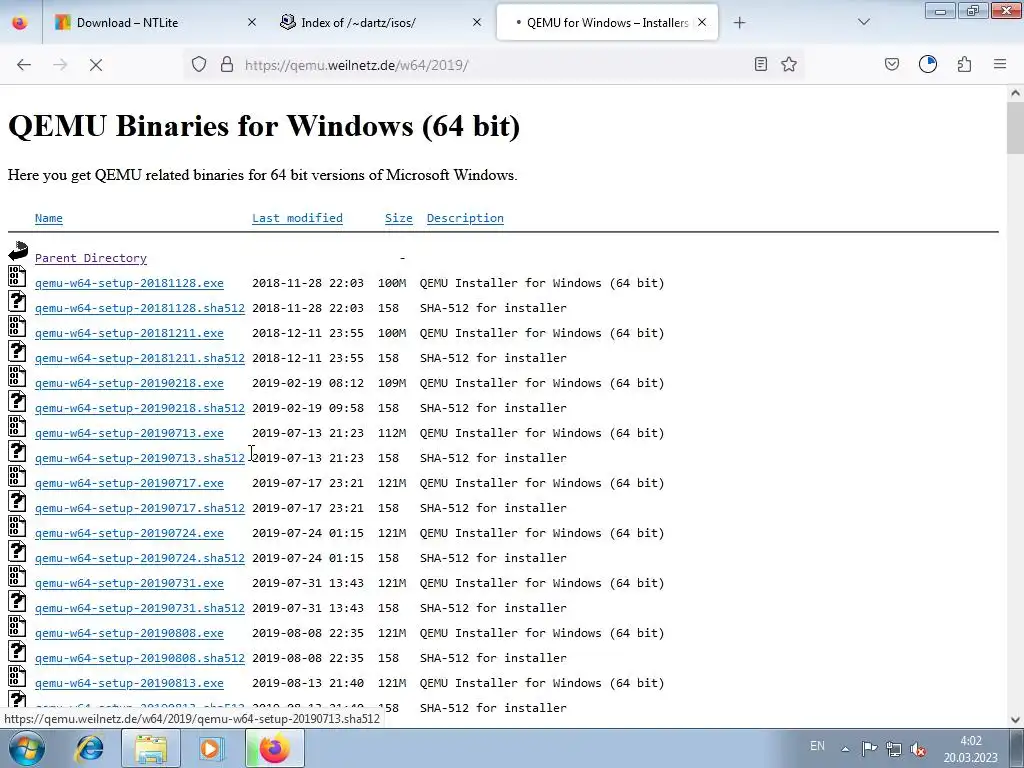Viewport: 1024px width, 768px height.
Task: Click the Parent Directory back arrow icon
Action: coord(18,251)
